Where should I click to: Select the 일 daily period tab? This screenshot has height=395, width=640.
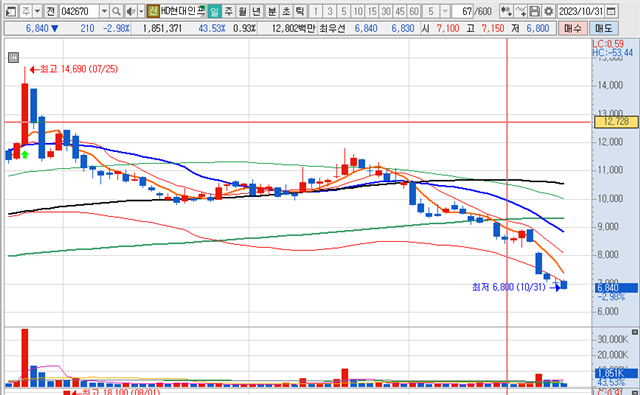pyautogui.click(x=214, y=11)
